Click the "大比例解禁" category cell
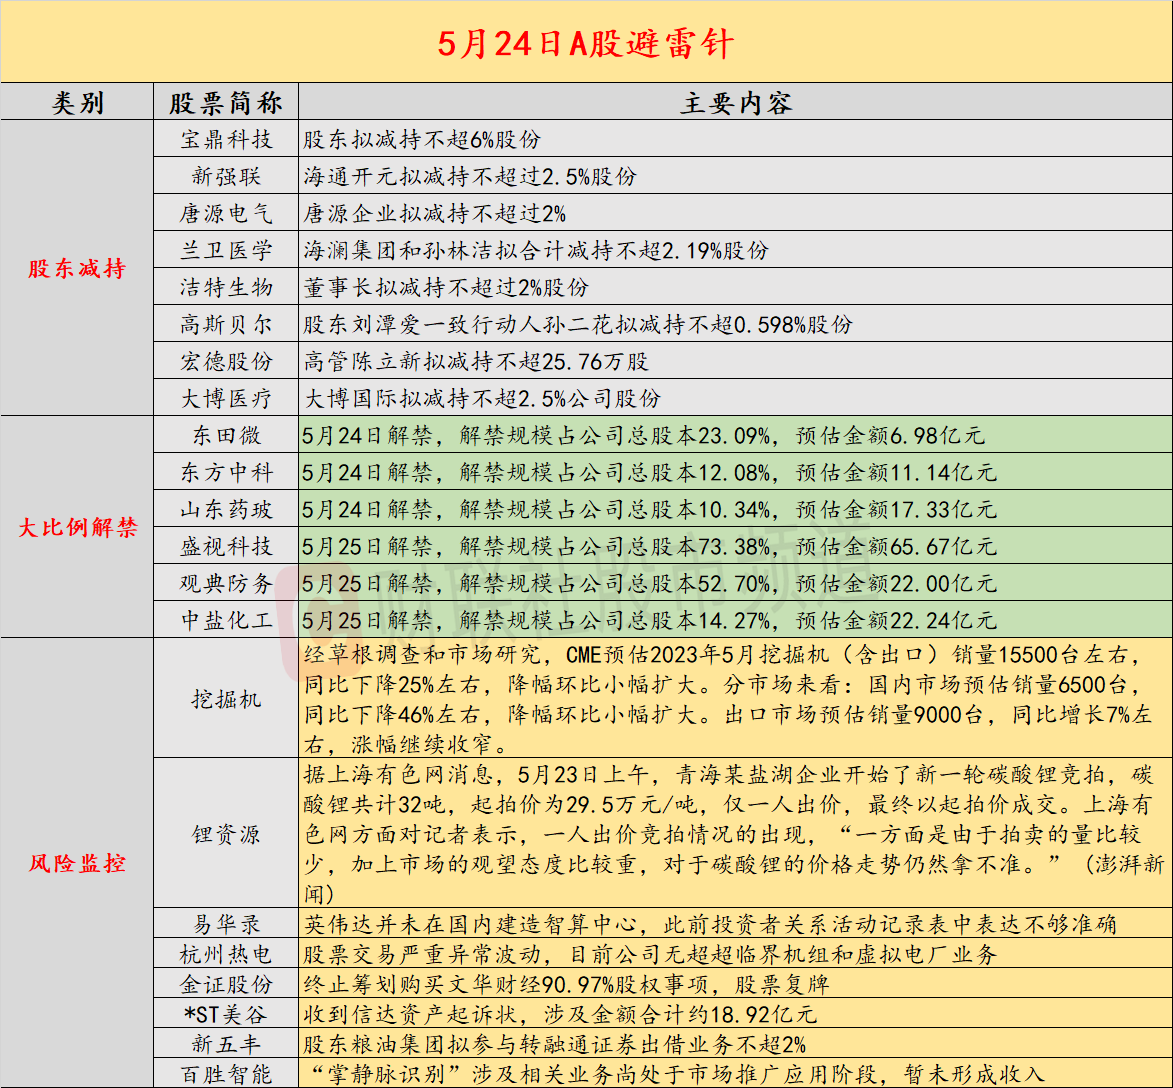 point(77,527)
